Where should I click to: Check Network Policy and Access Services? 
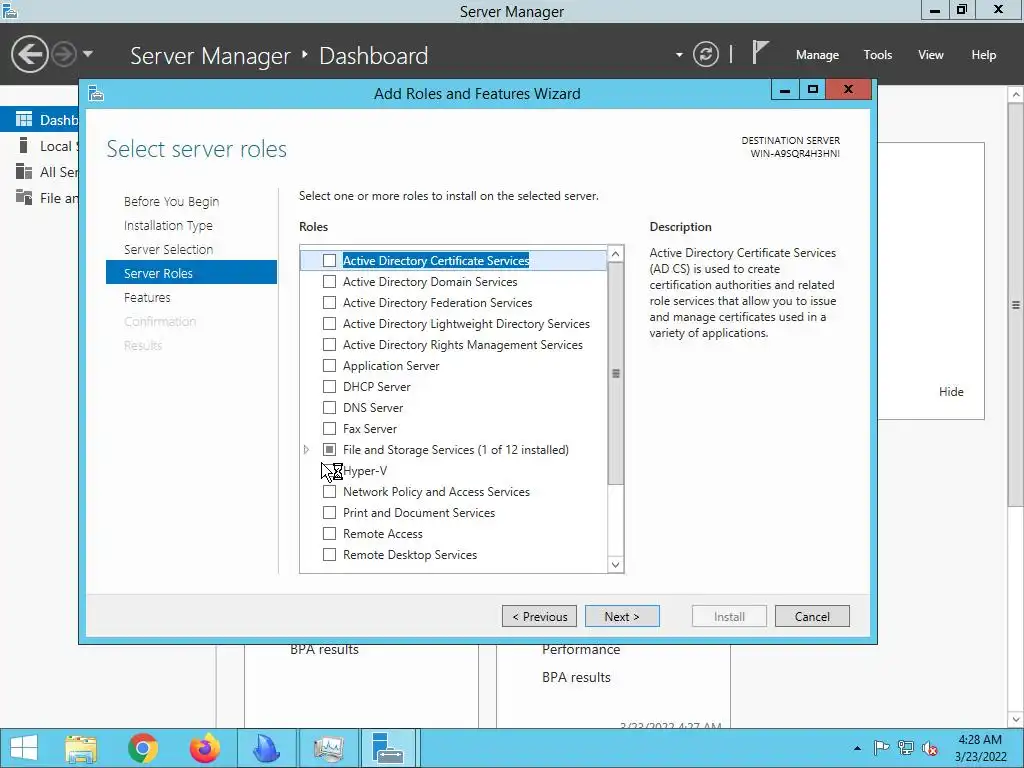(x=330, y=491)
